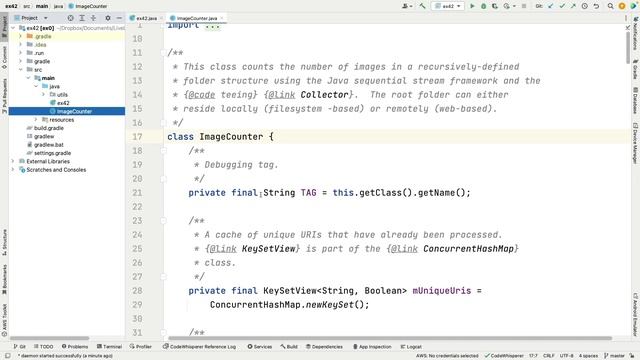This screenshot has height=360, width=640.
Task: Click the CodeWhisperer status widget
Action: (504, 356)
